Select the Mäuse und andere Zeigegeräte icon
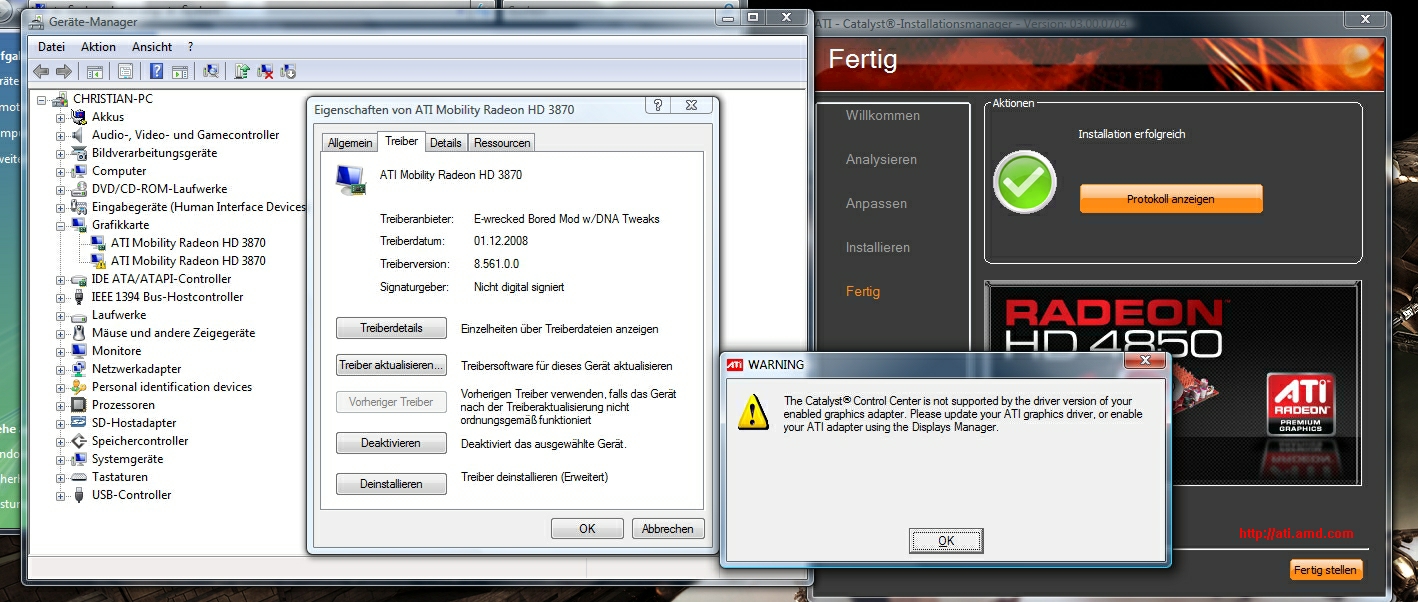 (79, 333)
